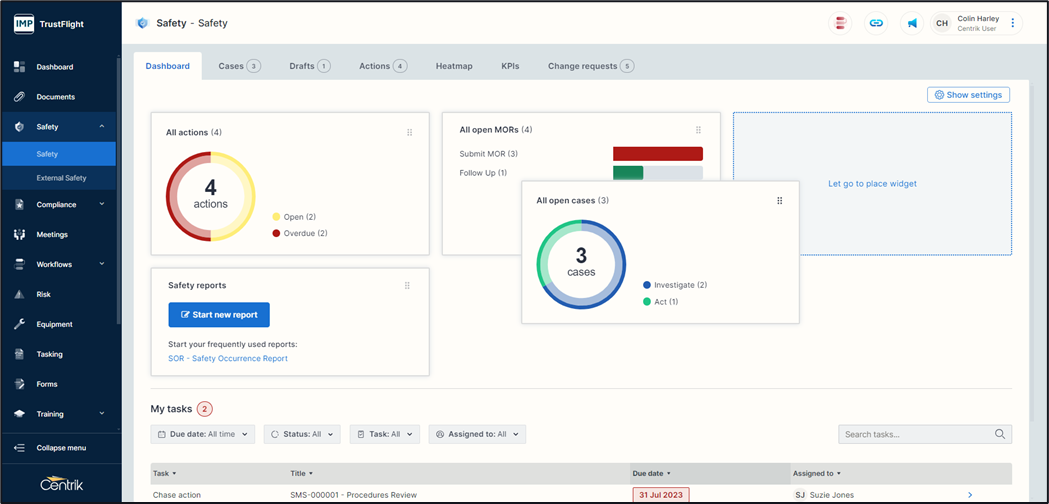Viewport: 1049px width, 504px height.
Task: Click search magnifier icon in tasks box
Action: 1000,434
